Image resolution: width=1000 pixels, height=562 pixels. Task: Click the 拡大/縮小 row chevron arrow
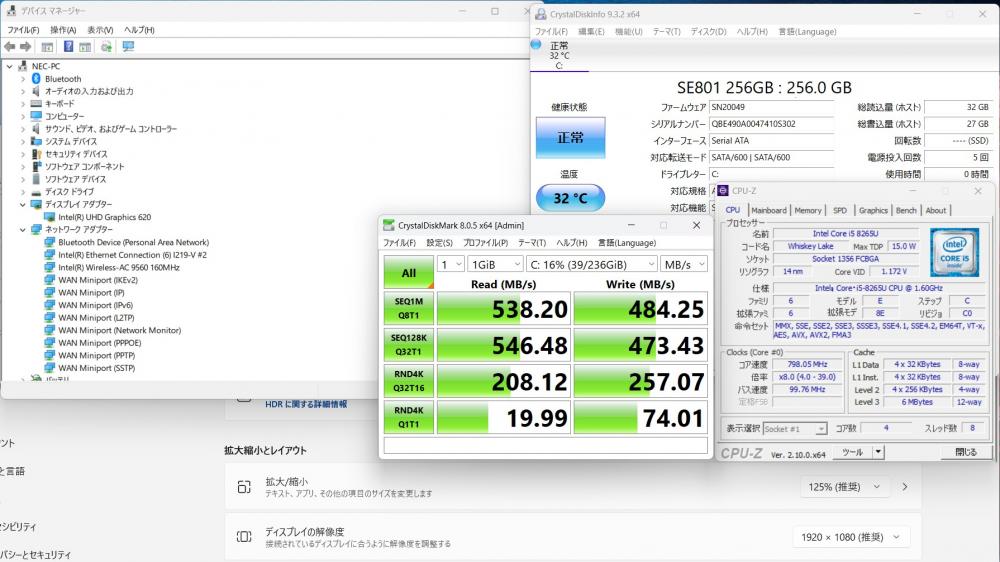tap(905, 487)
